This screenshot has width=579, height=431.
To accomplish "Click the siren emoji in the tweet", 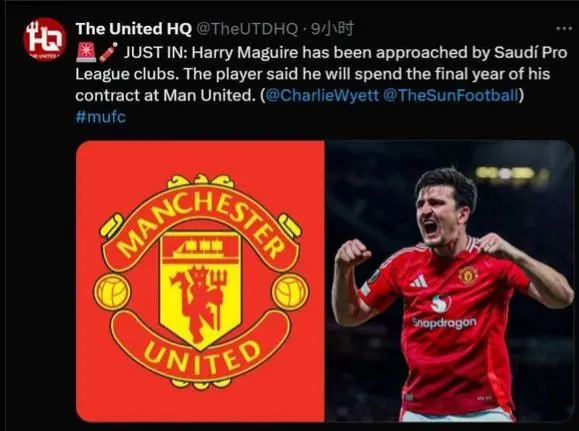I will click(x=86, y=52).
